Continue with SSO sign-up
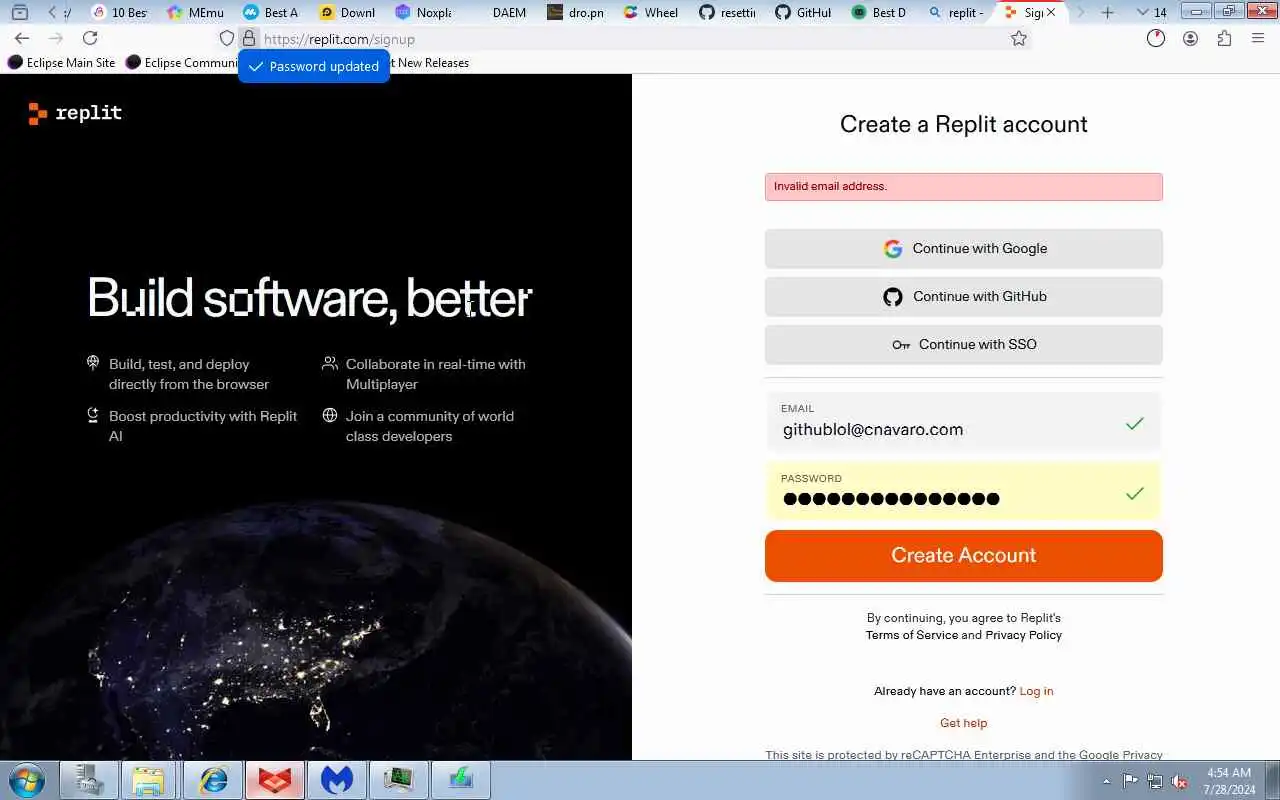Image resolution: width=1280 pixels, height=800 pixels. [x=963, y=345]
